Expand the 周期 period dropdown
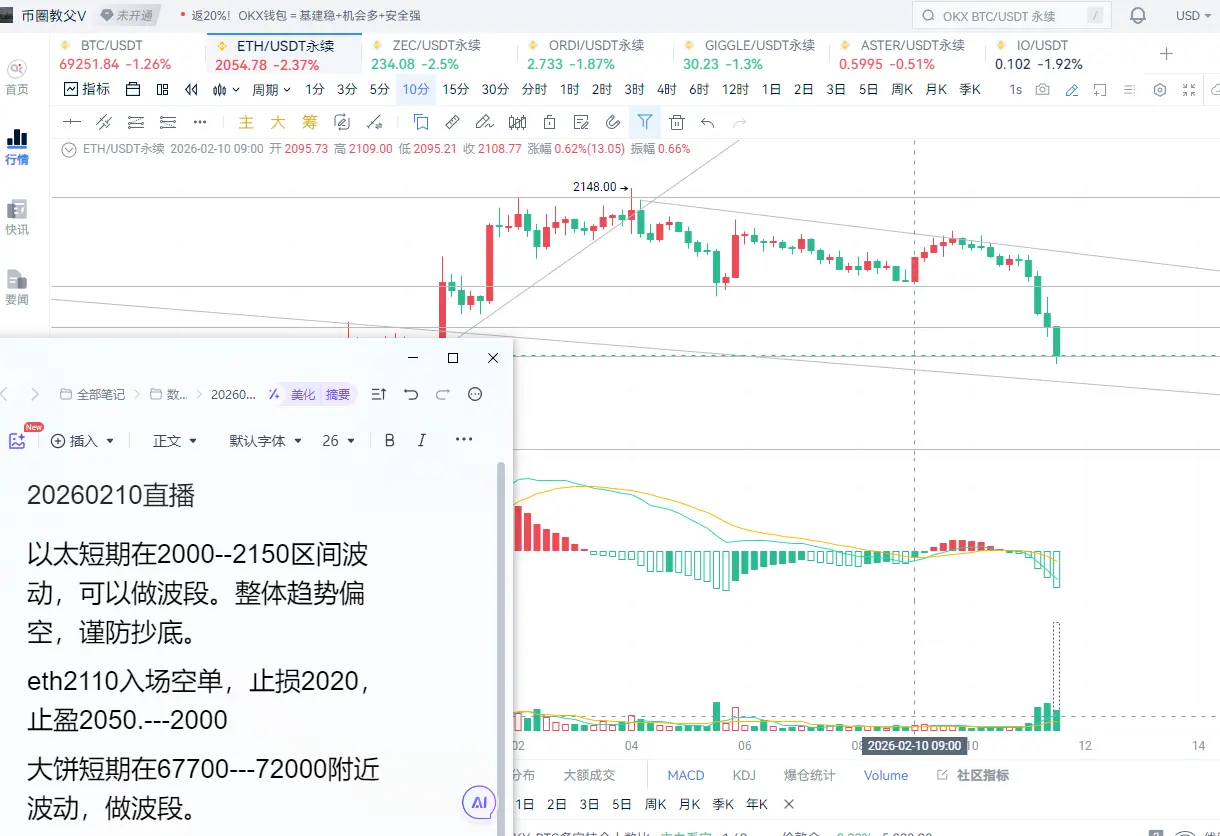Screen dimensions: 1220x836 tap(271, 89)
